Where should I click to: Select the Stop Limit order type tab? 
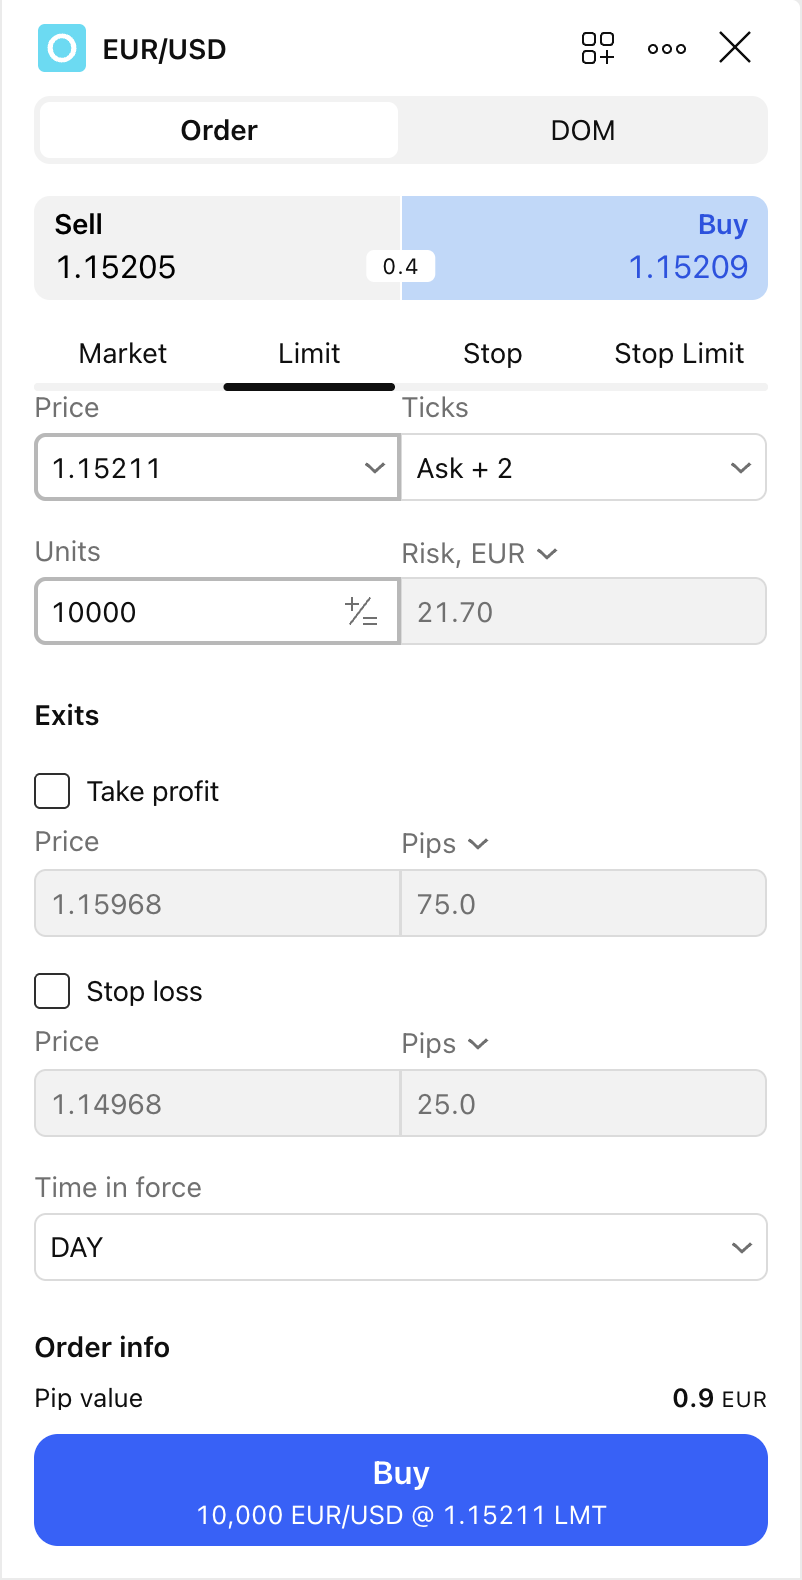[x=679, y=354]
